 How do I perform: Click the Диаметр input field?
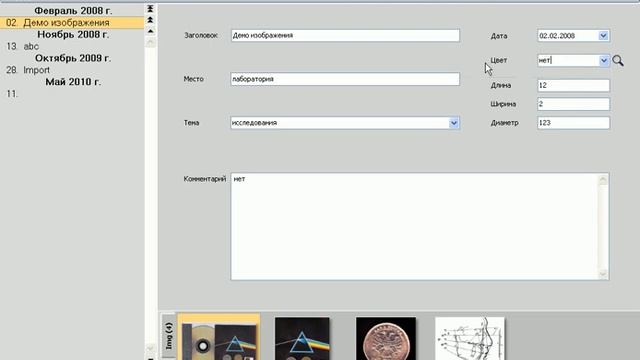(573, 123)
